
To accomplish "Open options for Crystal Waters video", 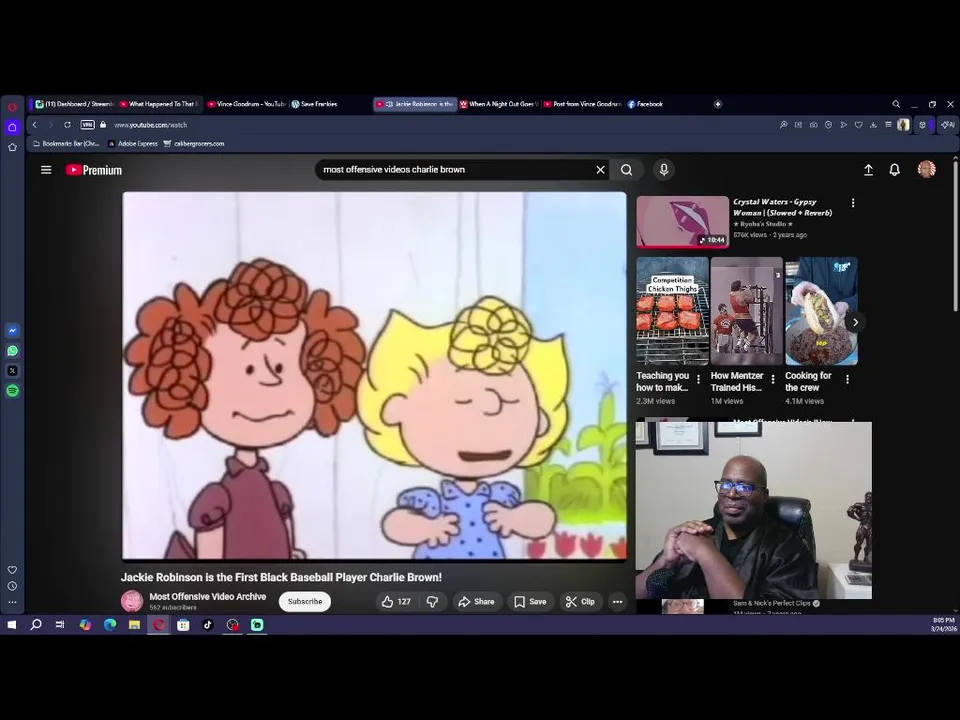I will [x=853, y=203].
